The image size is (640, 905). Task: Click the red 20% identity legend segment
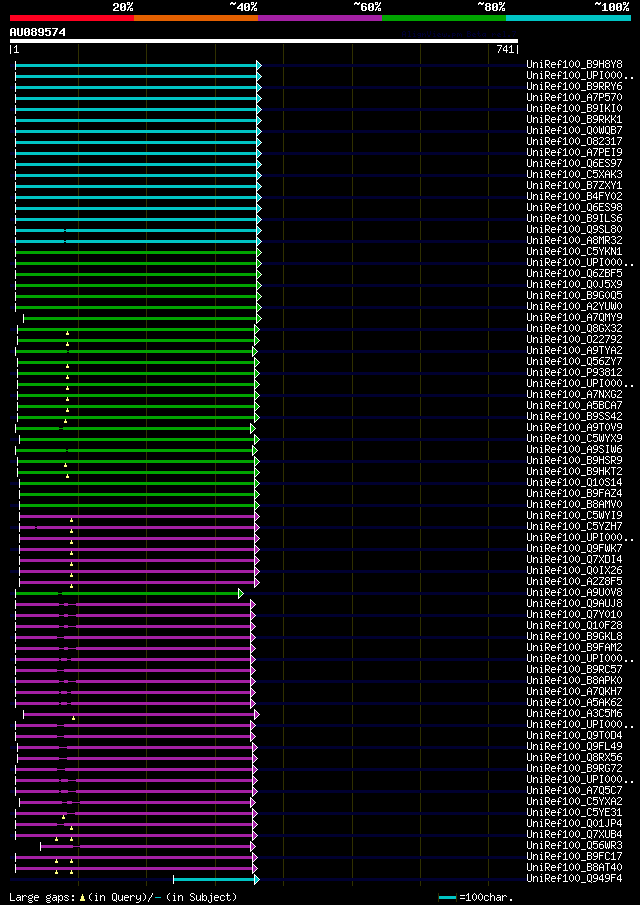(72, 18)
